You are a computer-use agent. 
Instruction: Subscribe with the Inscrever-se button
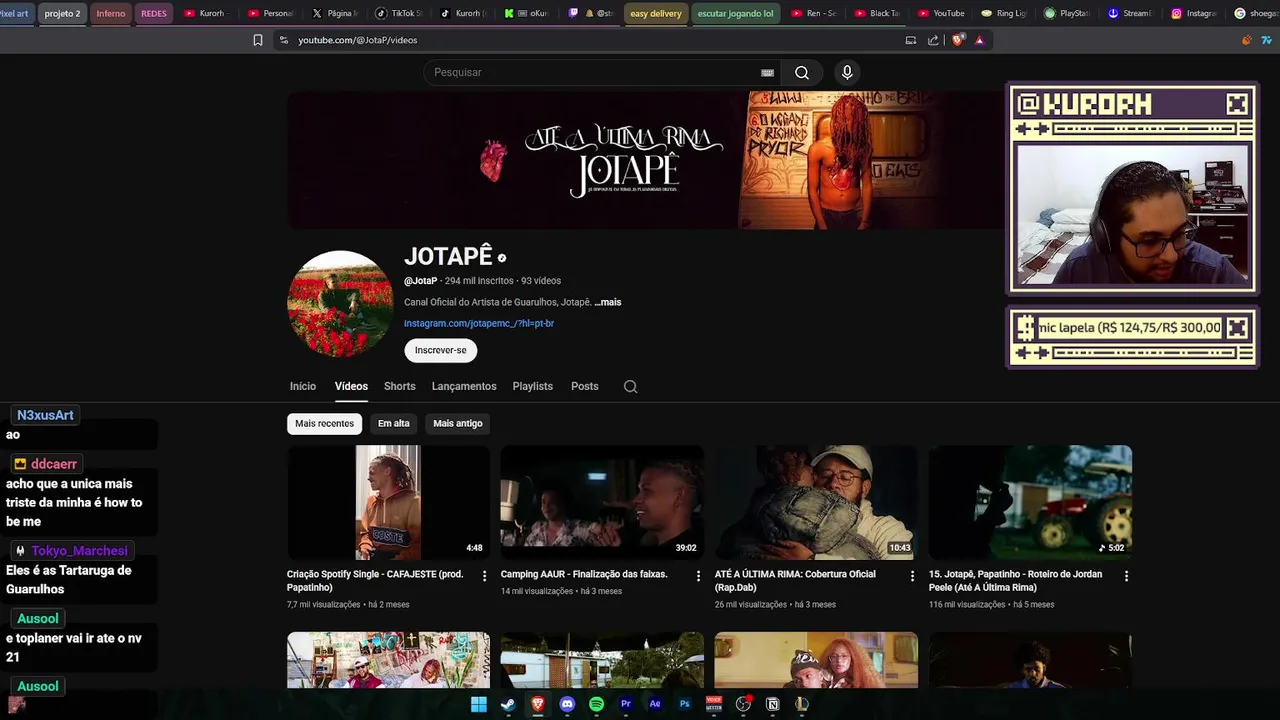tap(441, 350)
